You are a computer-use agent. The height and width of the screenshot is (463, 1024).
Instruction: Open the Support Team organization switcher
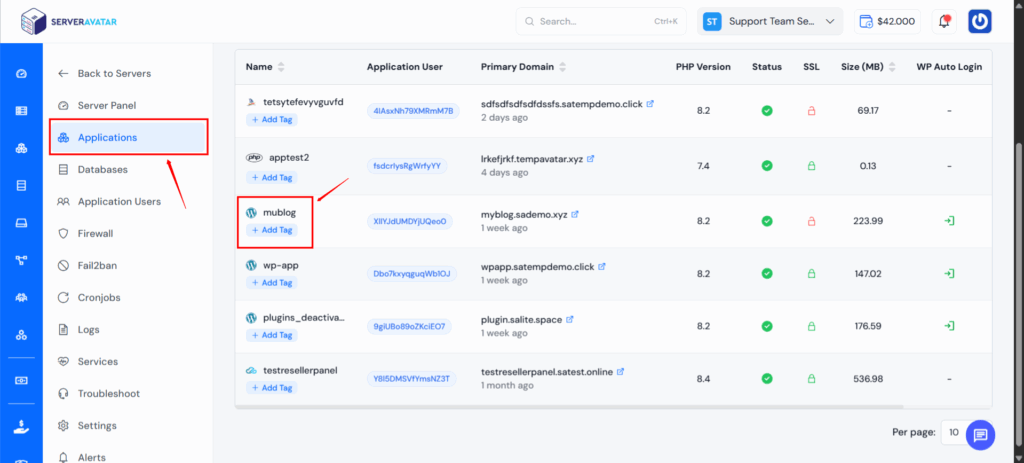click(x=770, y=21)
